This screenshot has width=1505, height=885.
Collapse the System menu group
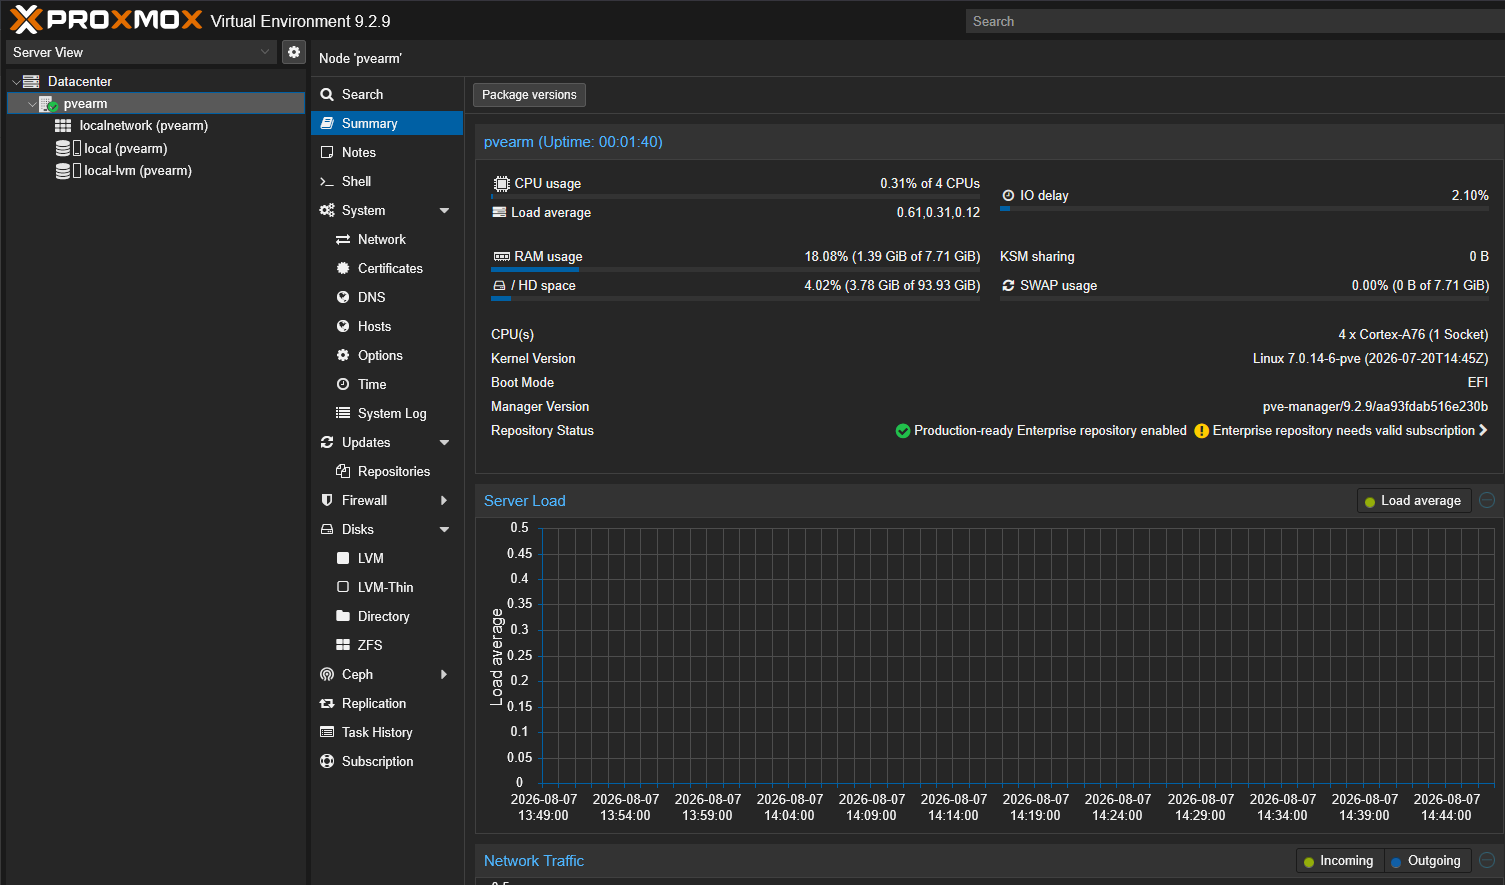(444, 211)
